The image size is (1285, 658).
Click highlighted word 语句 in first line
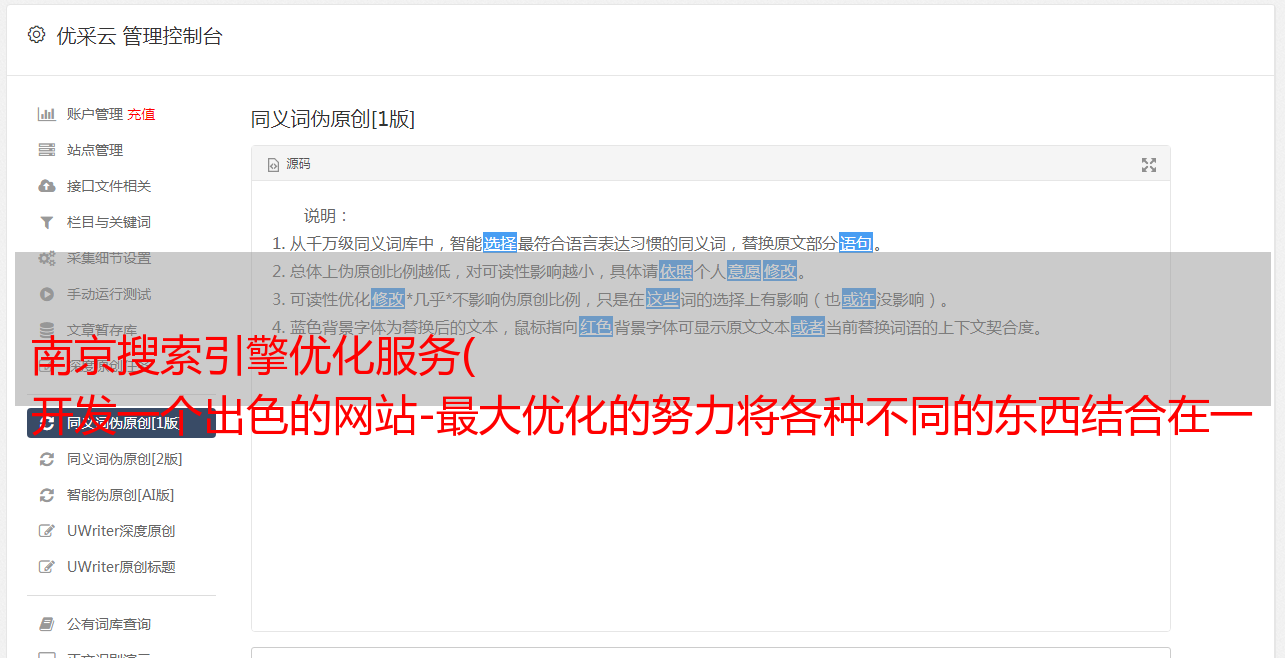(856, 243)
